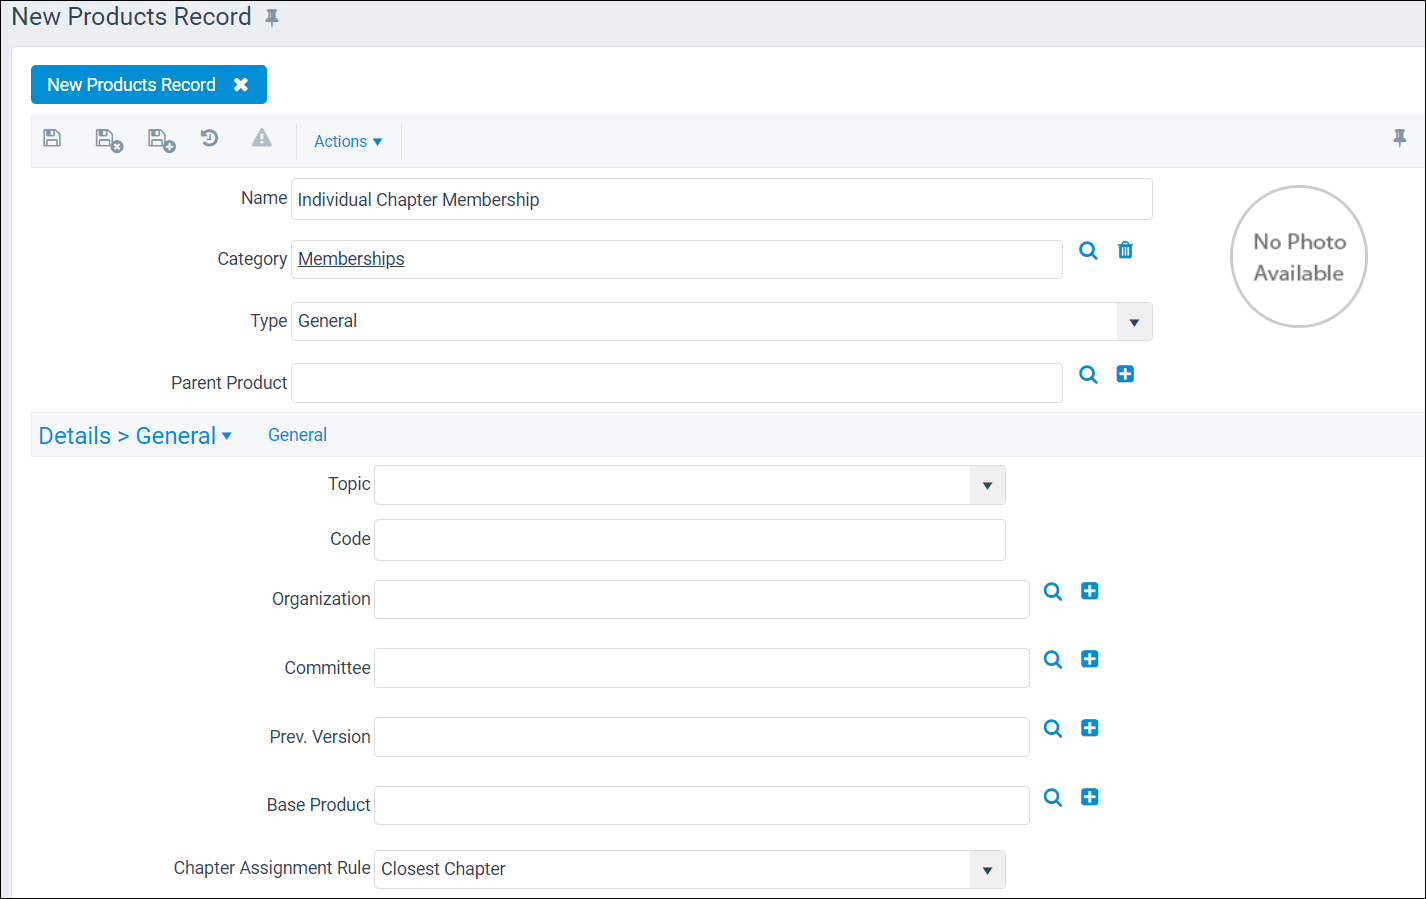1426x899 pixels.
Task: Close the New Products Record tab
Action: [x=241, y=85]
